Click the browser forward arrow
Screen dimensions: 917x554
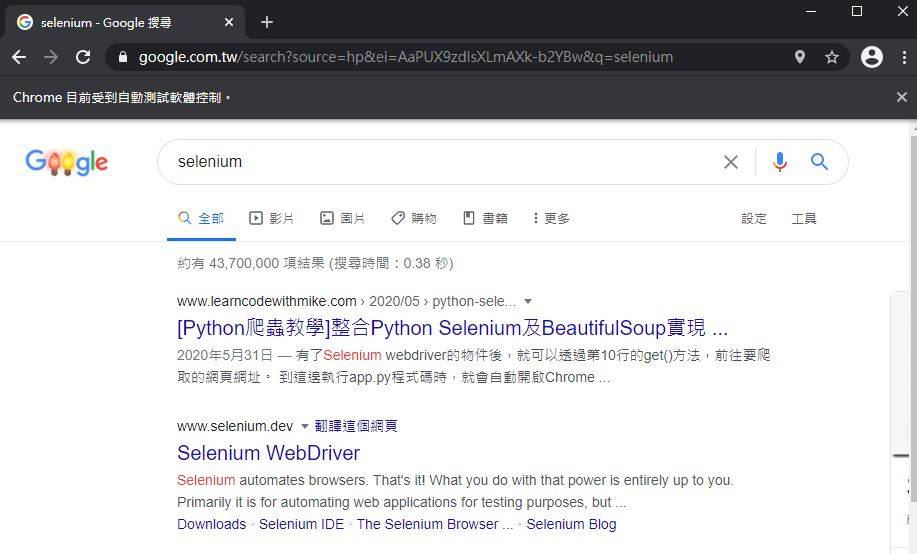51,57
